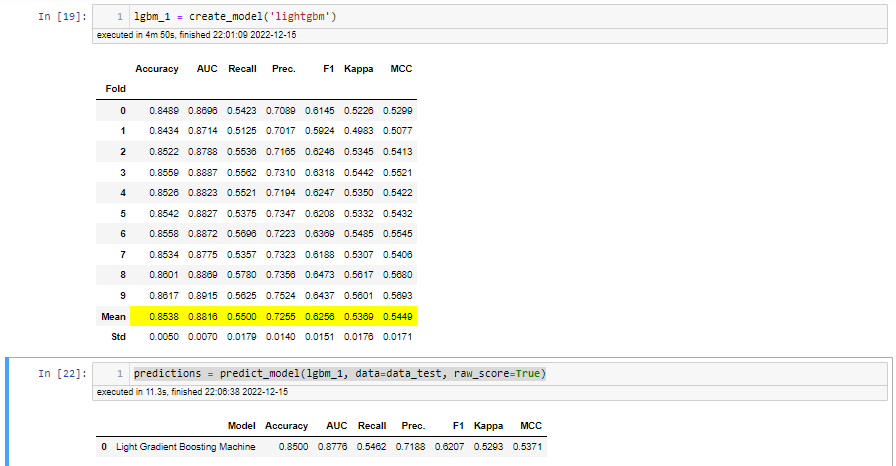Click execution time 'executed in 11.3s'

tap(192, 392)
